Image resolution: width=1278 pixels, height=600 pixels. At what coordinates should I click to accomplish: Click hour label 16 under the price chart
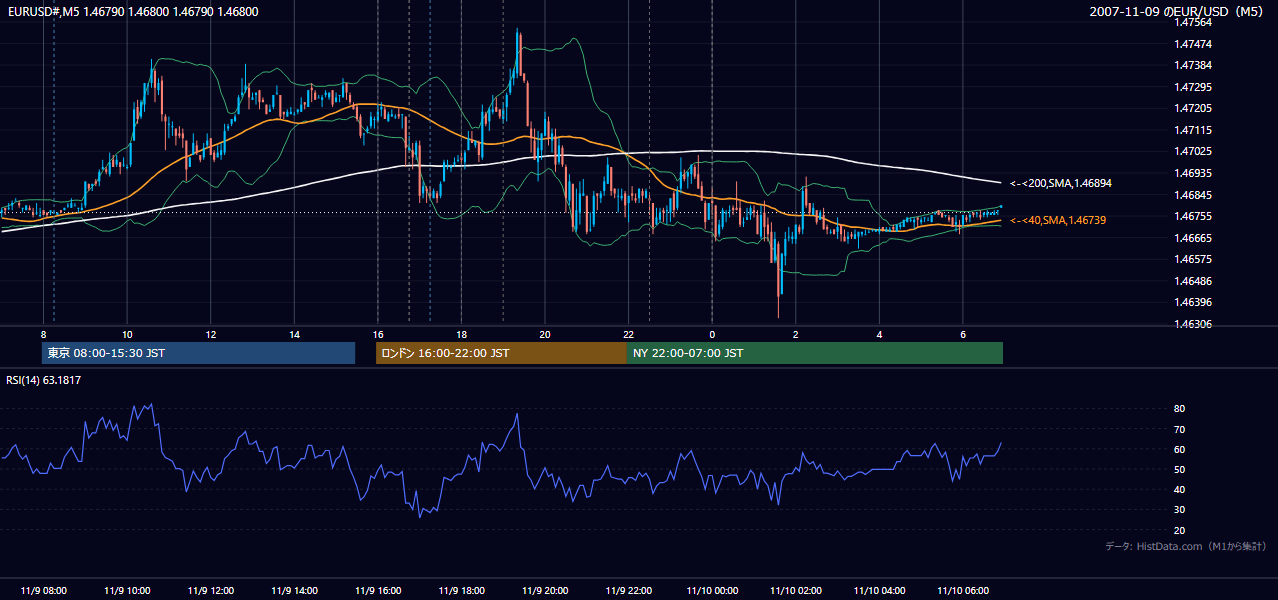click(378, 334)
